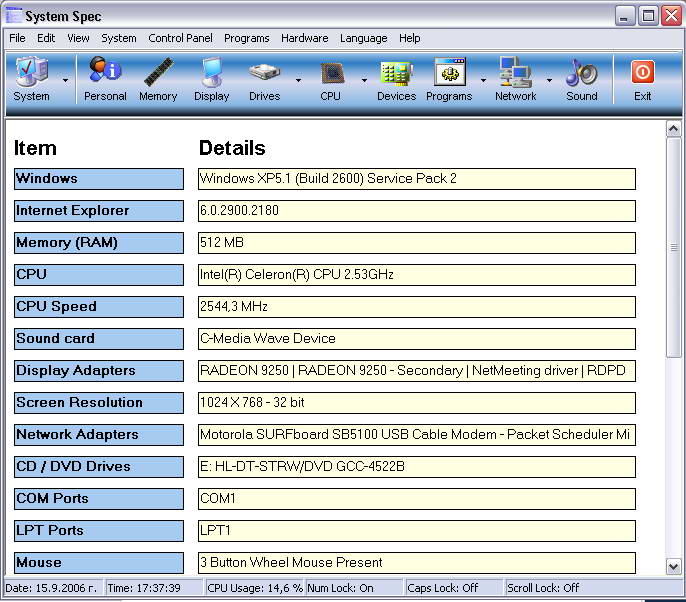Click the 3 Button Wheel Mouse Present field
The width and height of the screenshot is (686, 602).
[416, 563]
